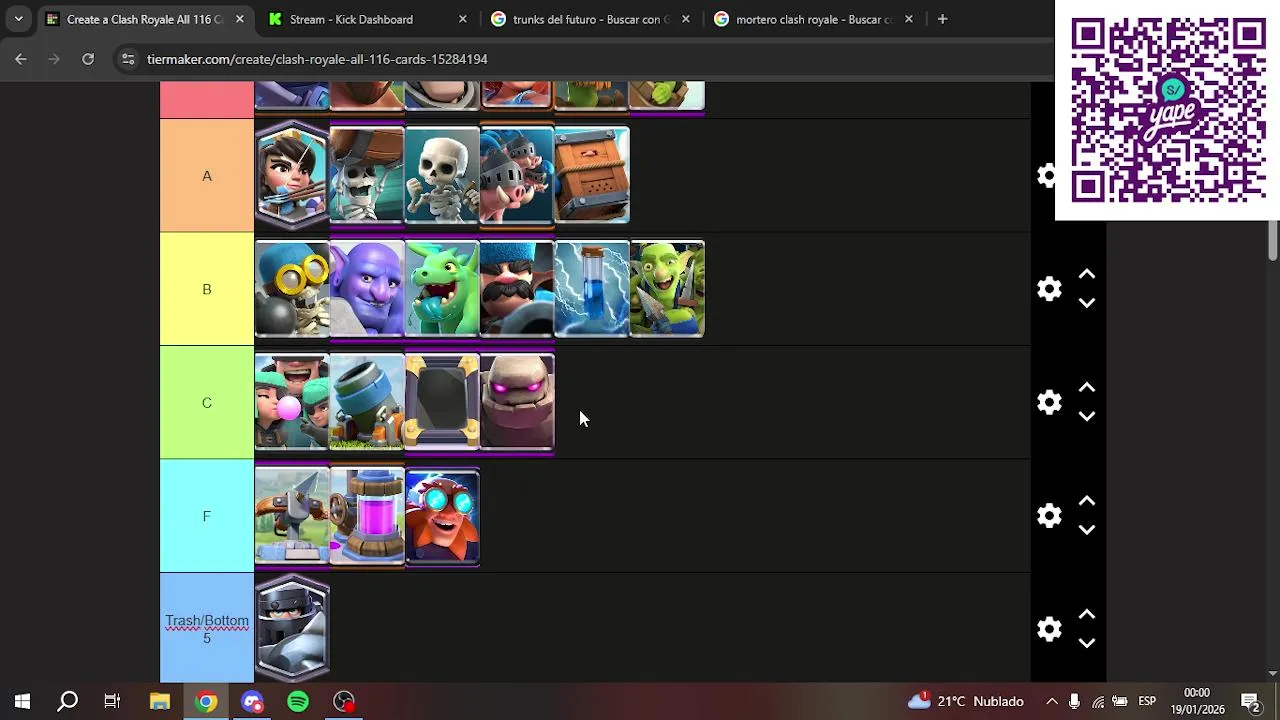This screenshot has width=1280, height=720.
Task: Select the Electro Wizard card in tier F
Action: (x=442, y=516)
